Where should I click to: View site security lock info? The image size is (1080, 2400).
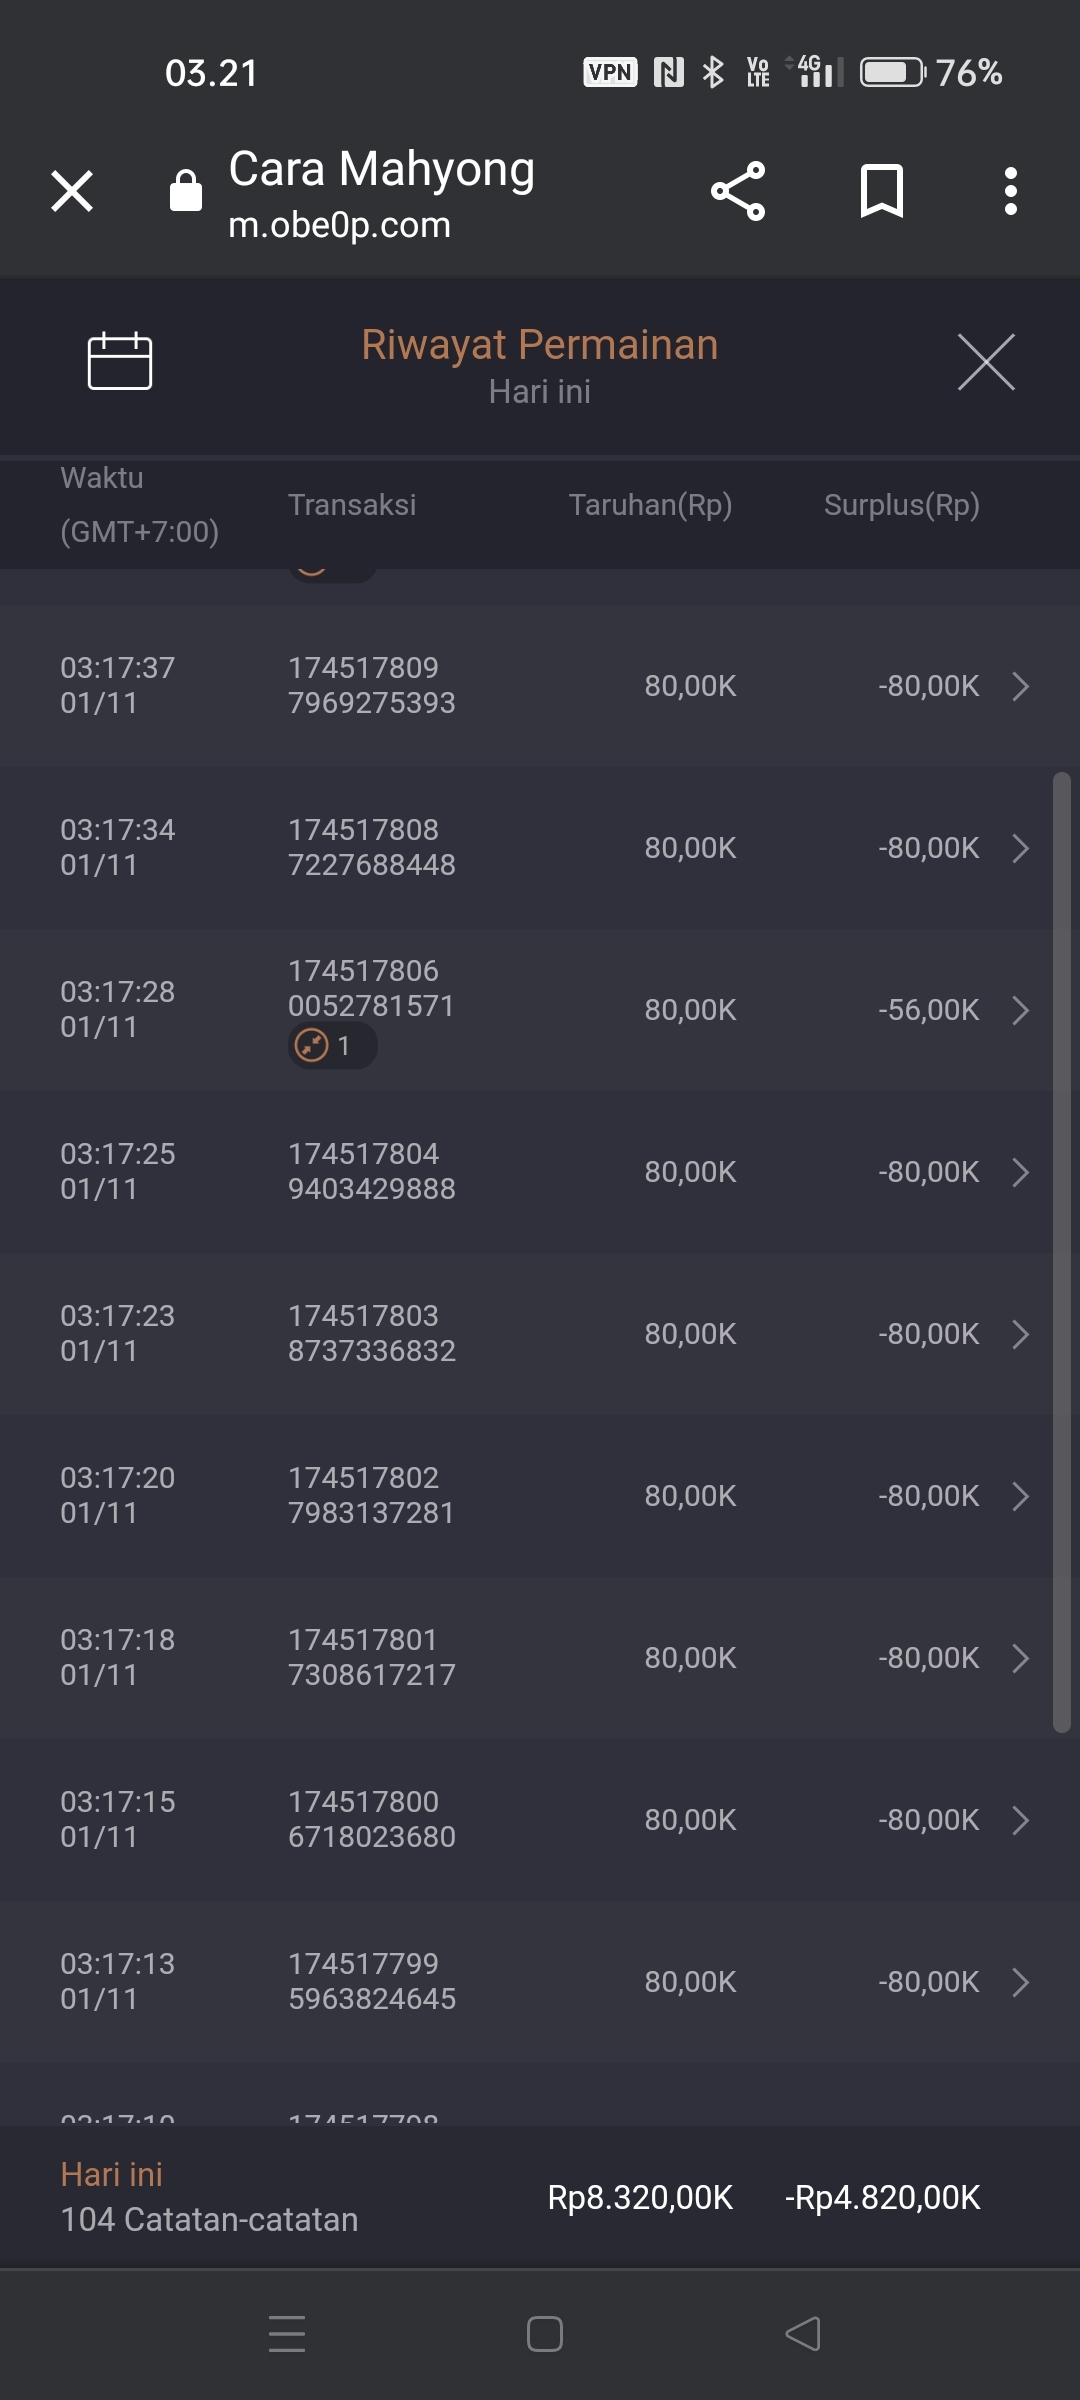click(186, 190)
